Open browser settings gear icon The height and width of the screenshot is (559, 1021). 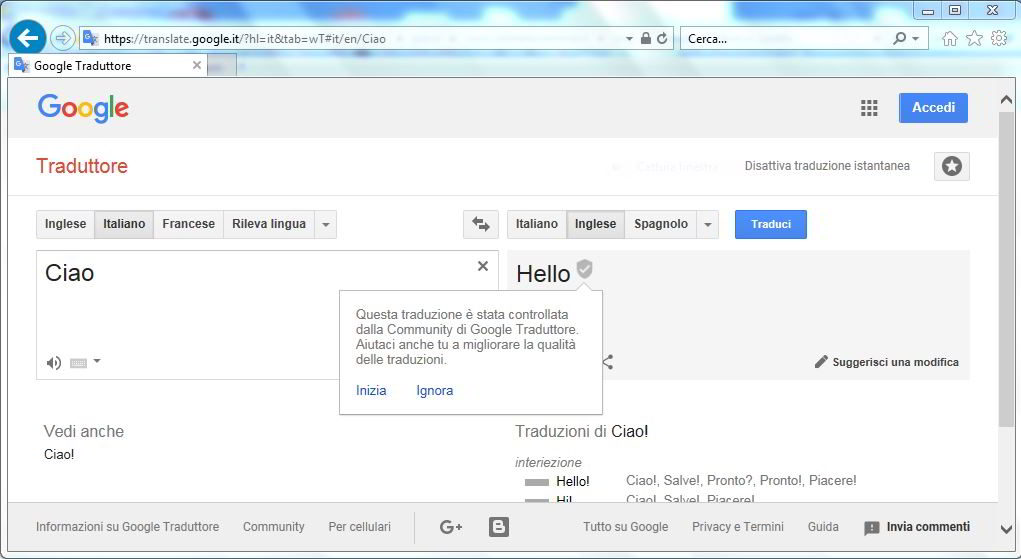(999, 38)
